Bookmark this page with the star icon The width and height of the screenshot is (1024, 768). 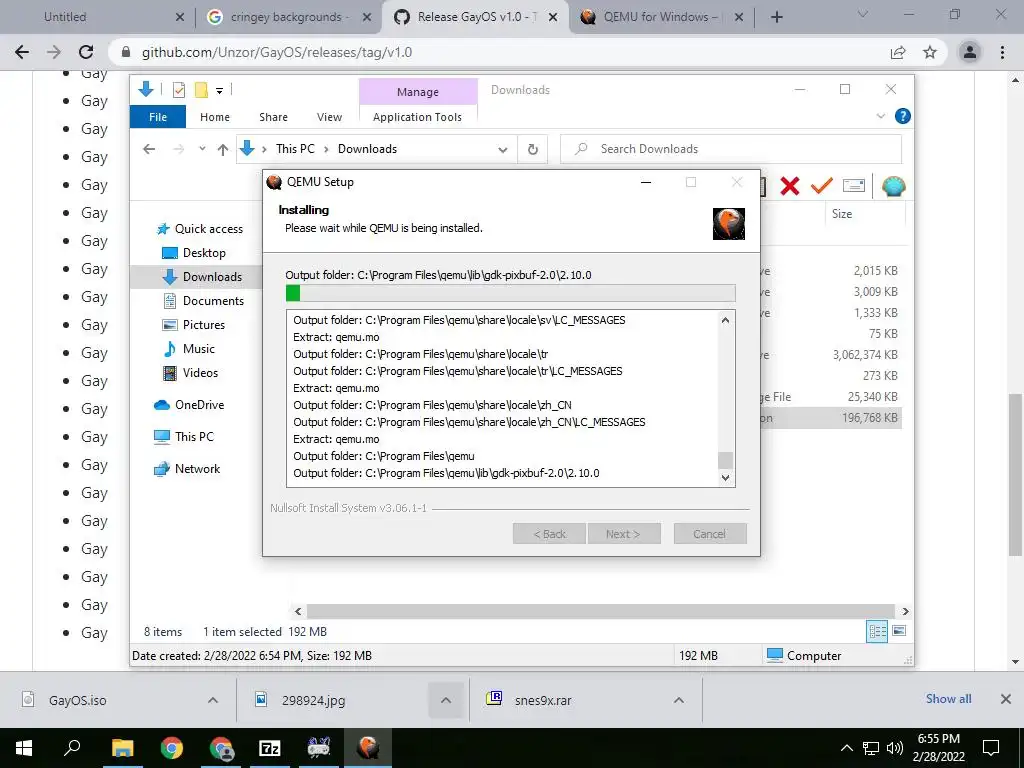click(930, 52)
